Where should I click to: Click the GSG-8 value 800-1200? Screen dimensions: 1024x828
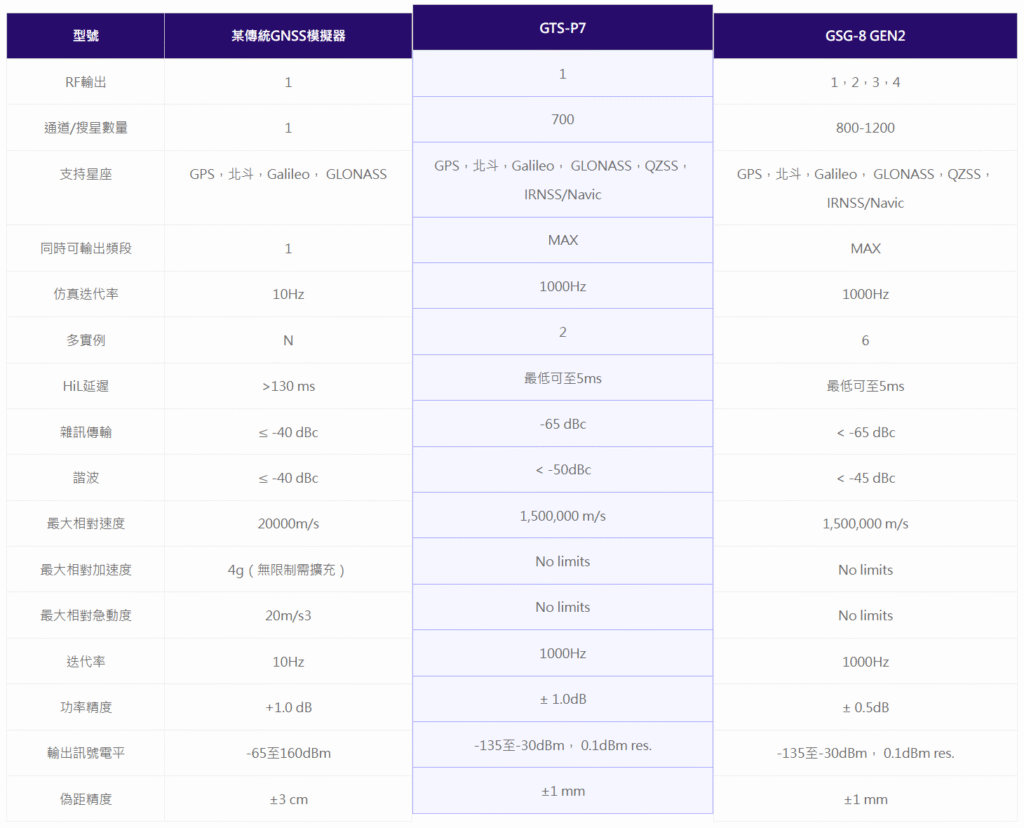tap(865, 128)
